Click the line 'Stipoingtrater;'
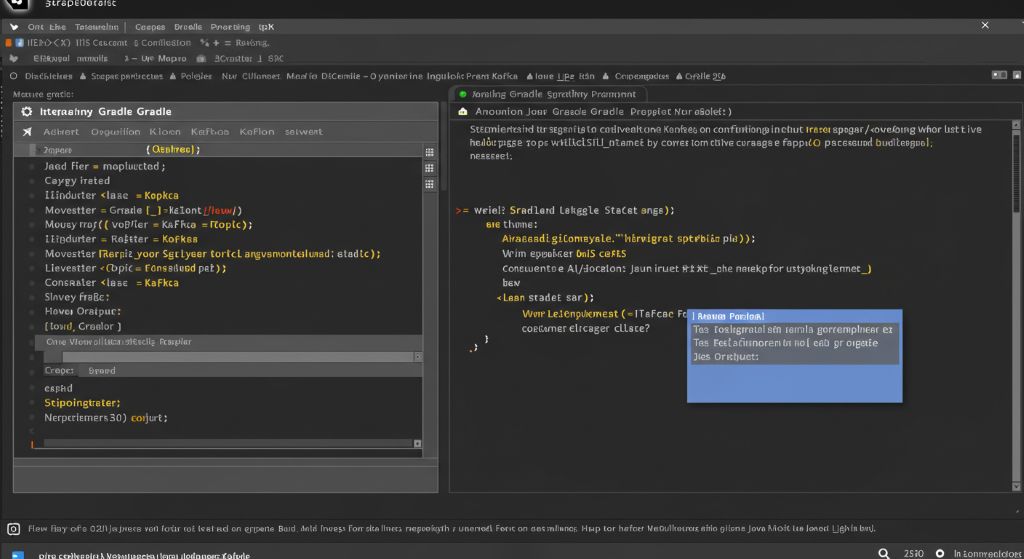1024x559 pixels. click(x=82, y=403)
